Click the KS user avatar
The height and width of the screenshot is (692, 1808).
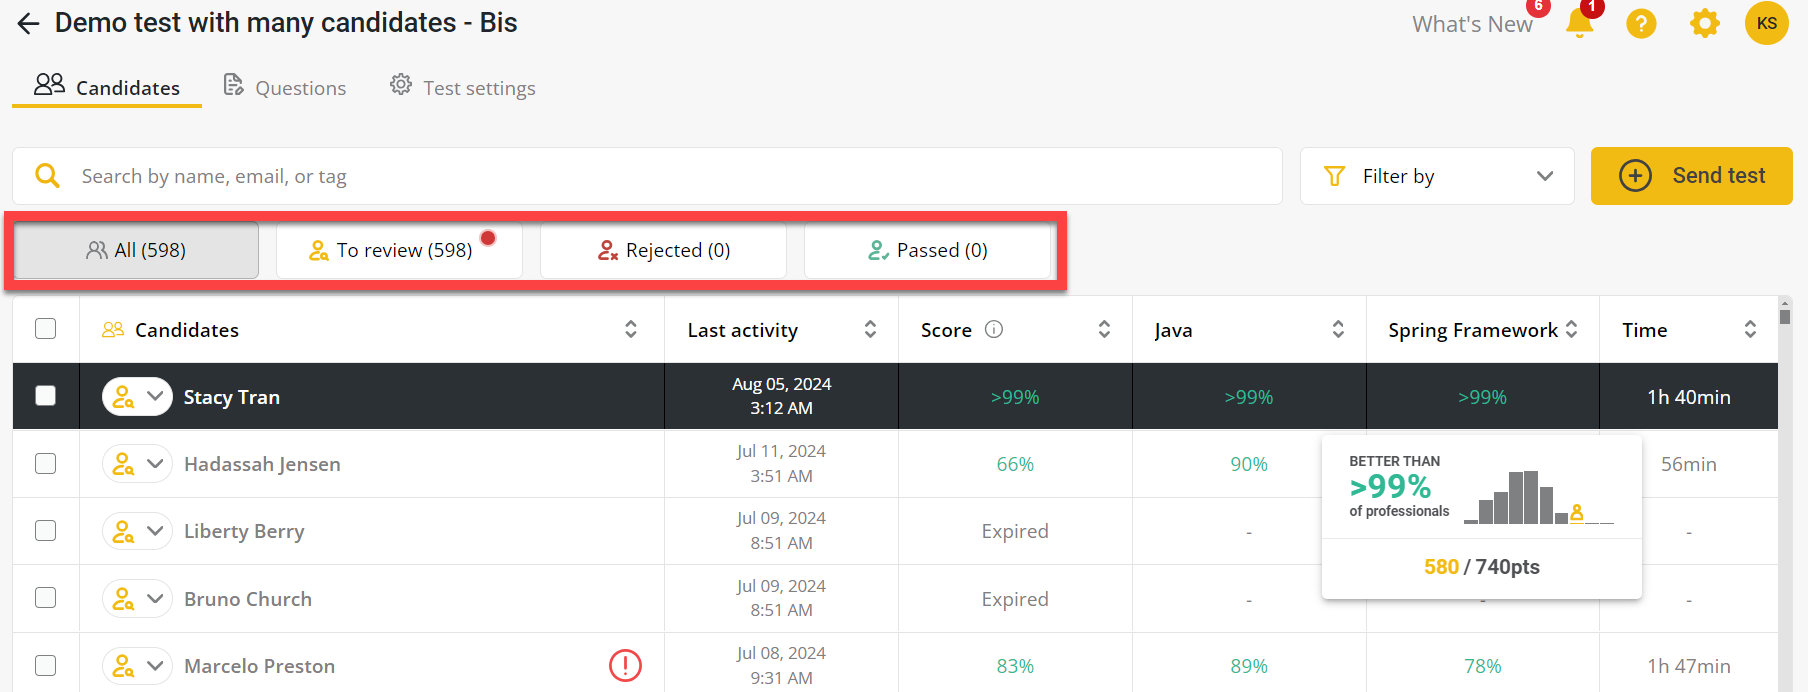pos(1766,23)
